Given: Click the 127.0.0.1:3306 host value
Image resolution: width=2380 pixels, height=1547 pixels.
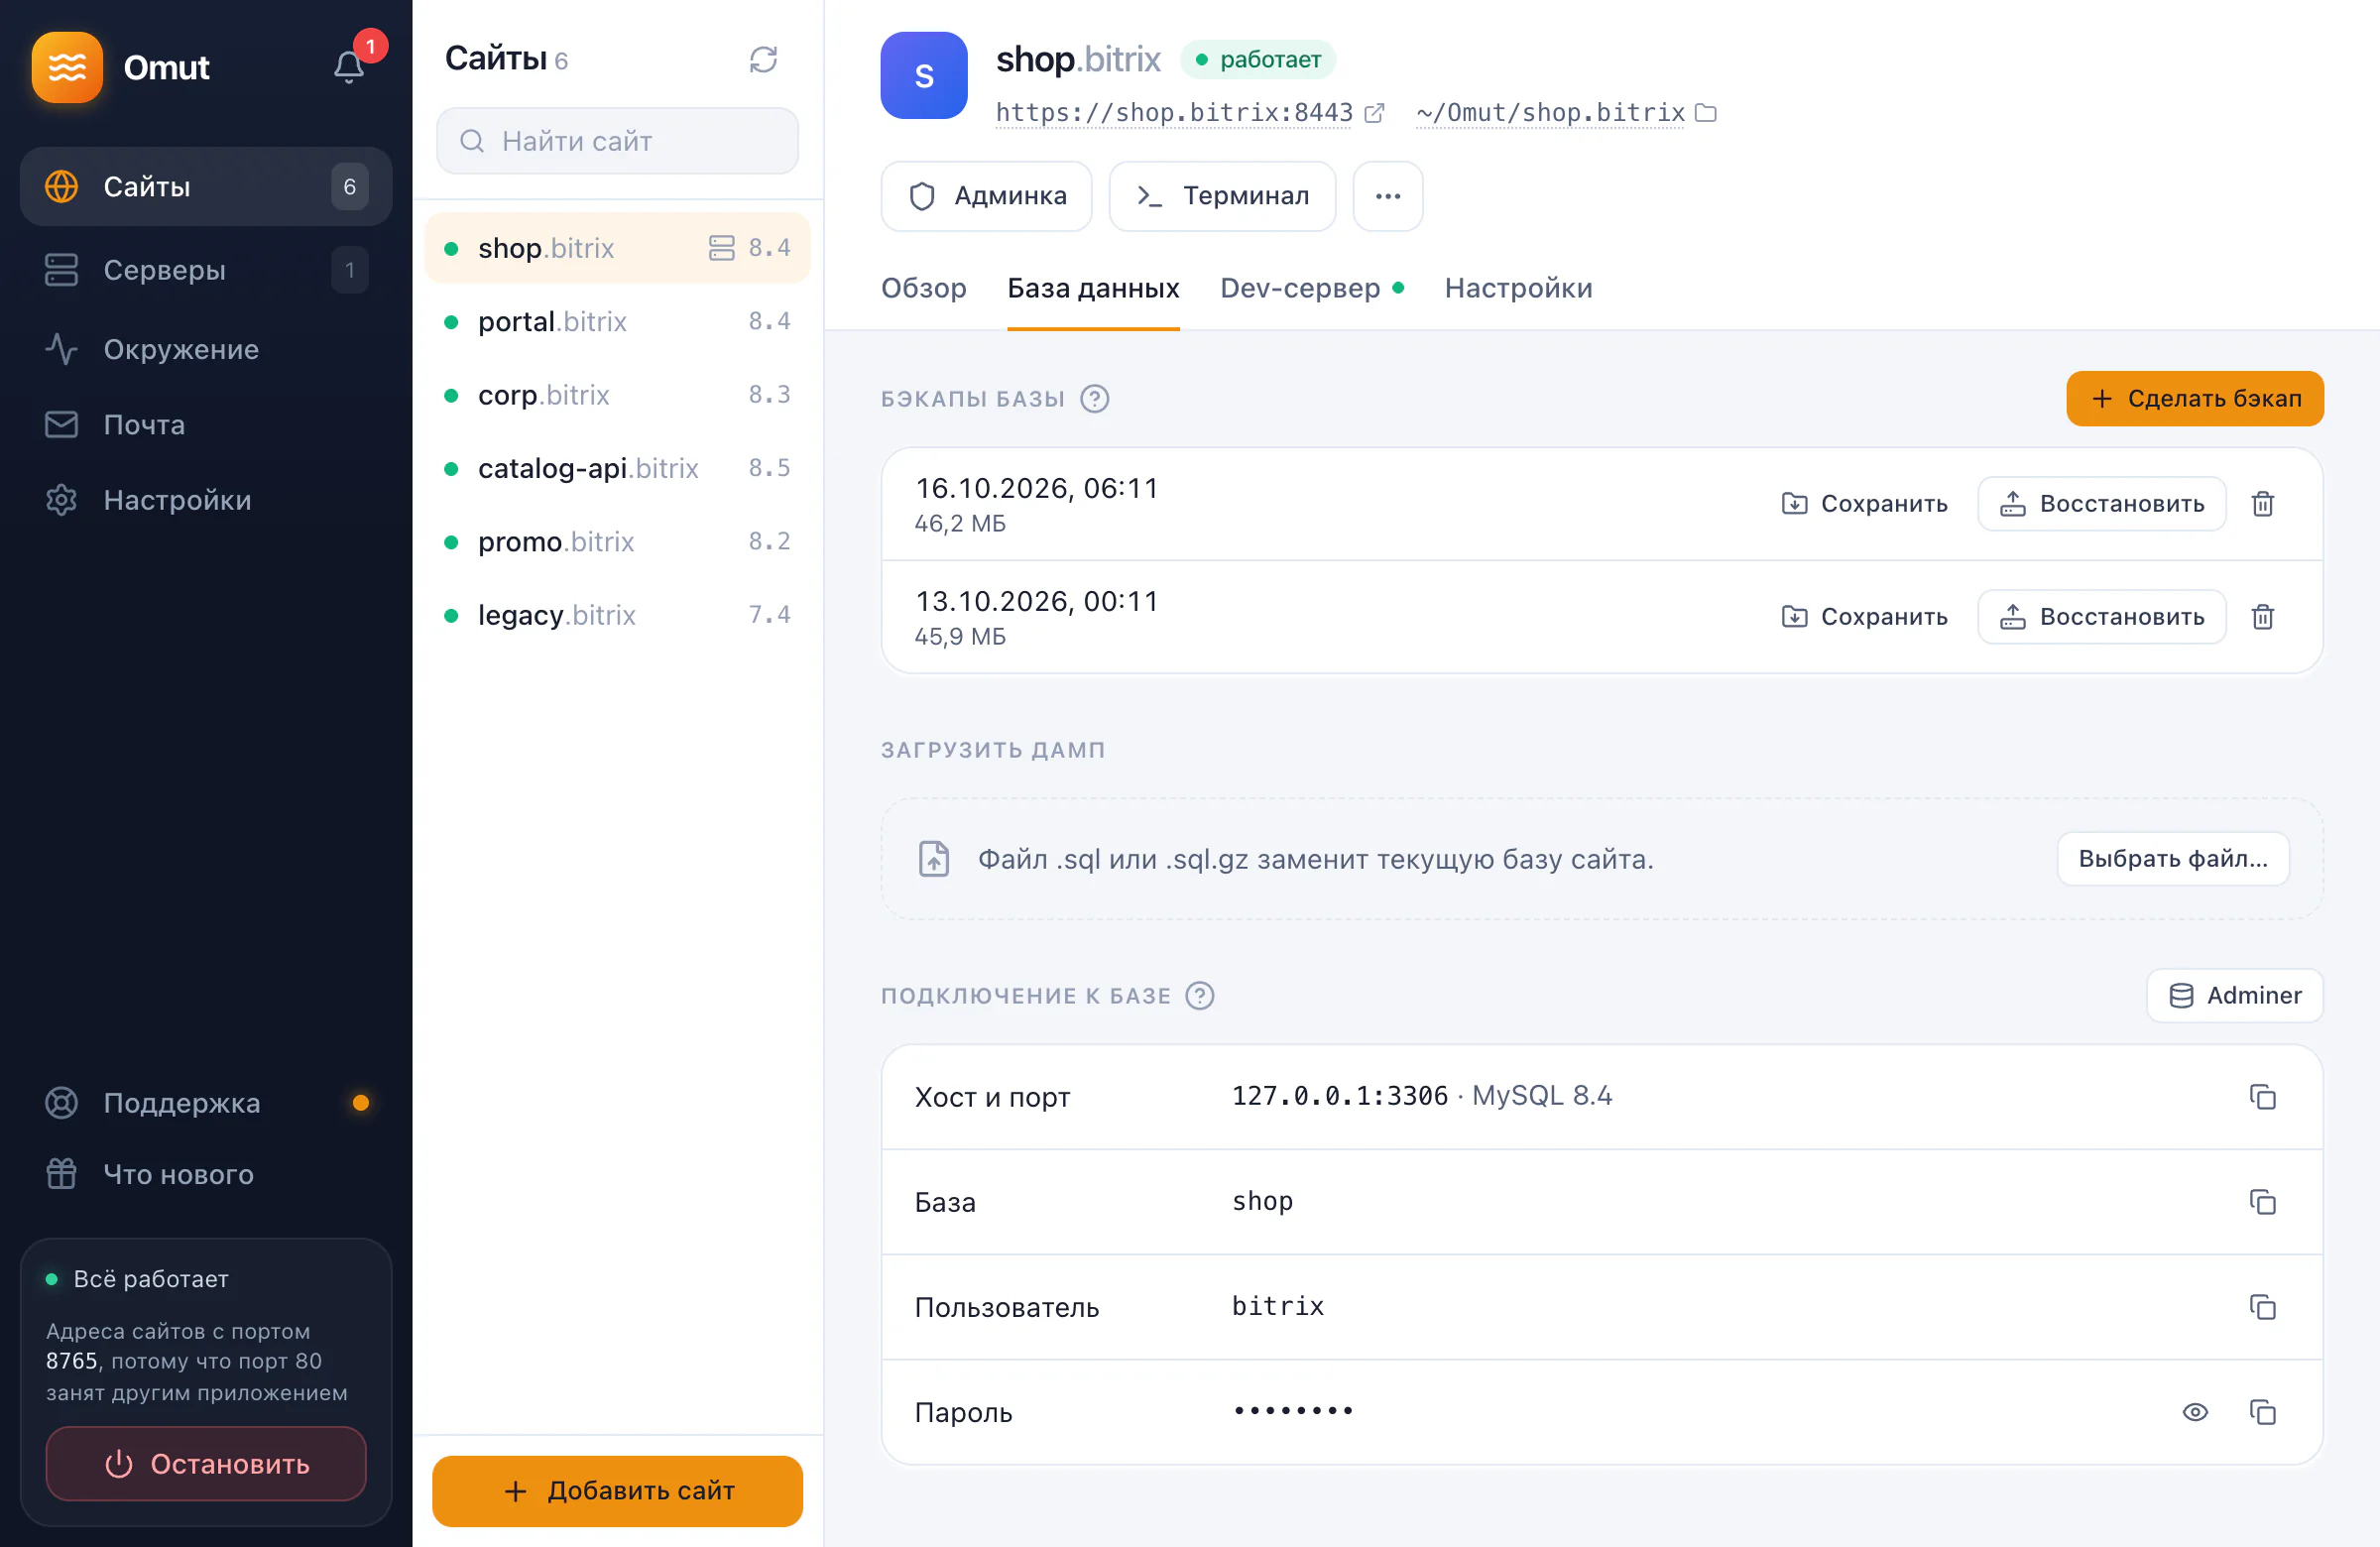Looking at the screenshot, I should (x=1340, y=1096).
